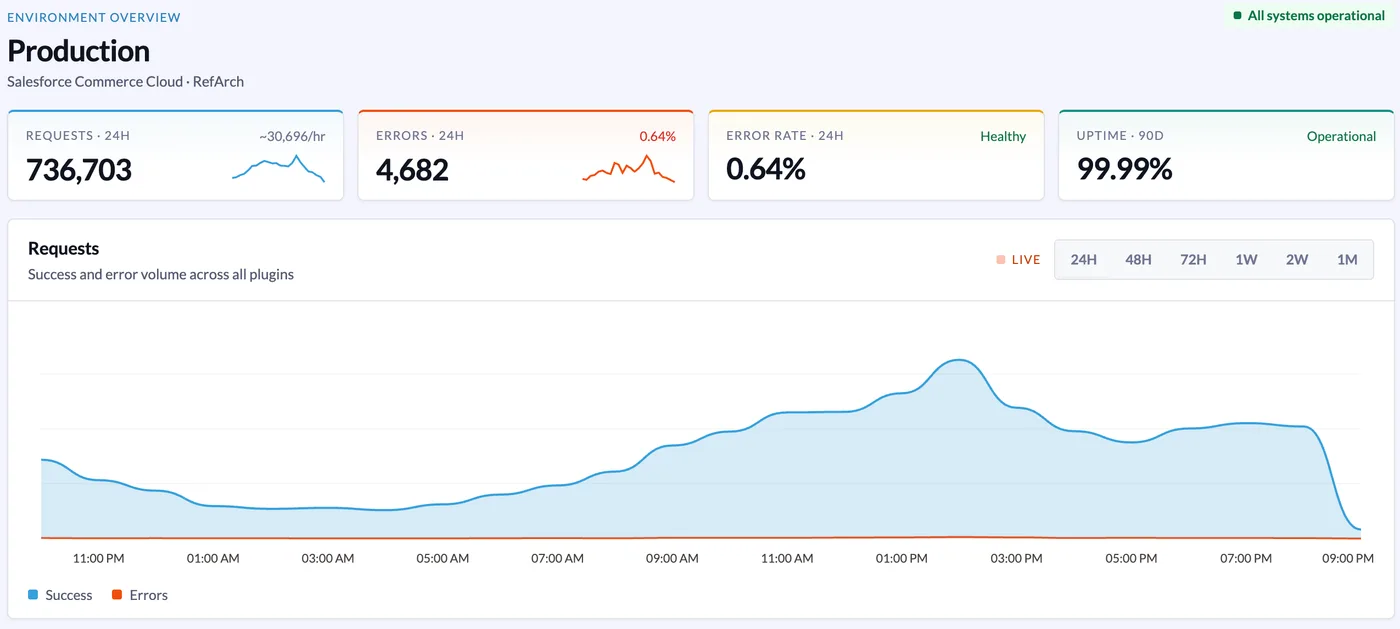1400x629 pixels.
Task: Select the 72H time range
Action: coord(1192,259)
